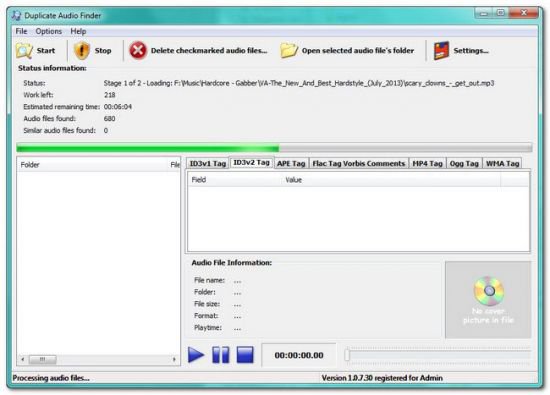This screenshot has width=550, height=395.
Task: Click the red delete X icon
Action: point(138,51)
